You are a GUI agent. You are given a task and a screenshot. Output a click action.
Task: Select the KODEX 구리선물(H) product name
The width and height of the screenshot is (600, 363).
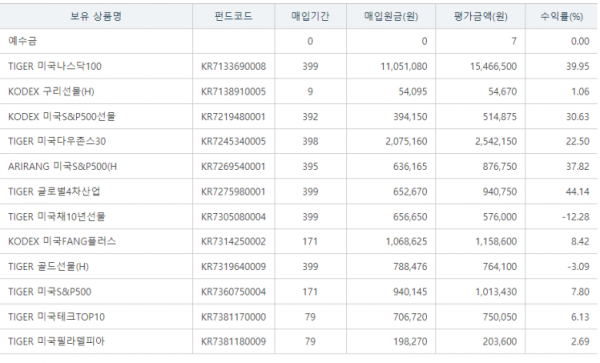[51, 91]
